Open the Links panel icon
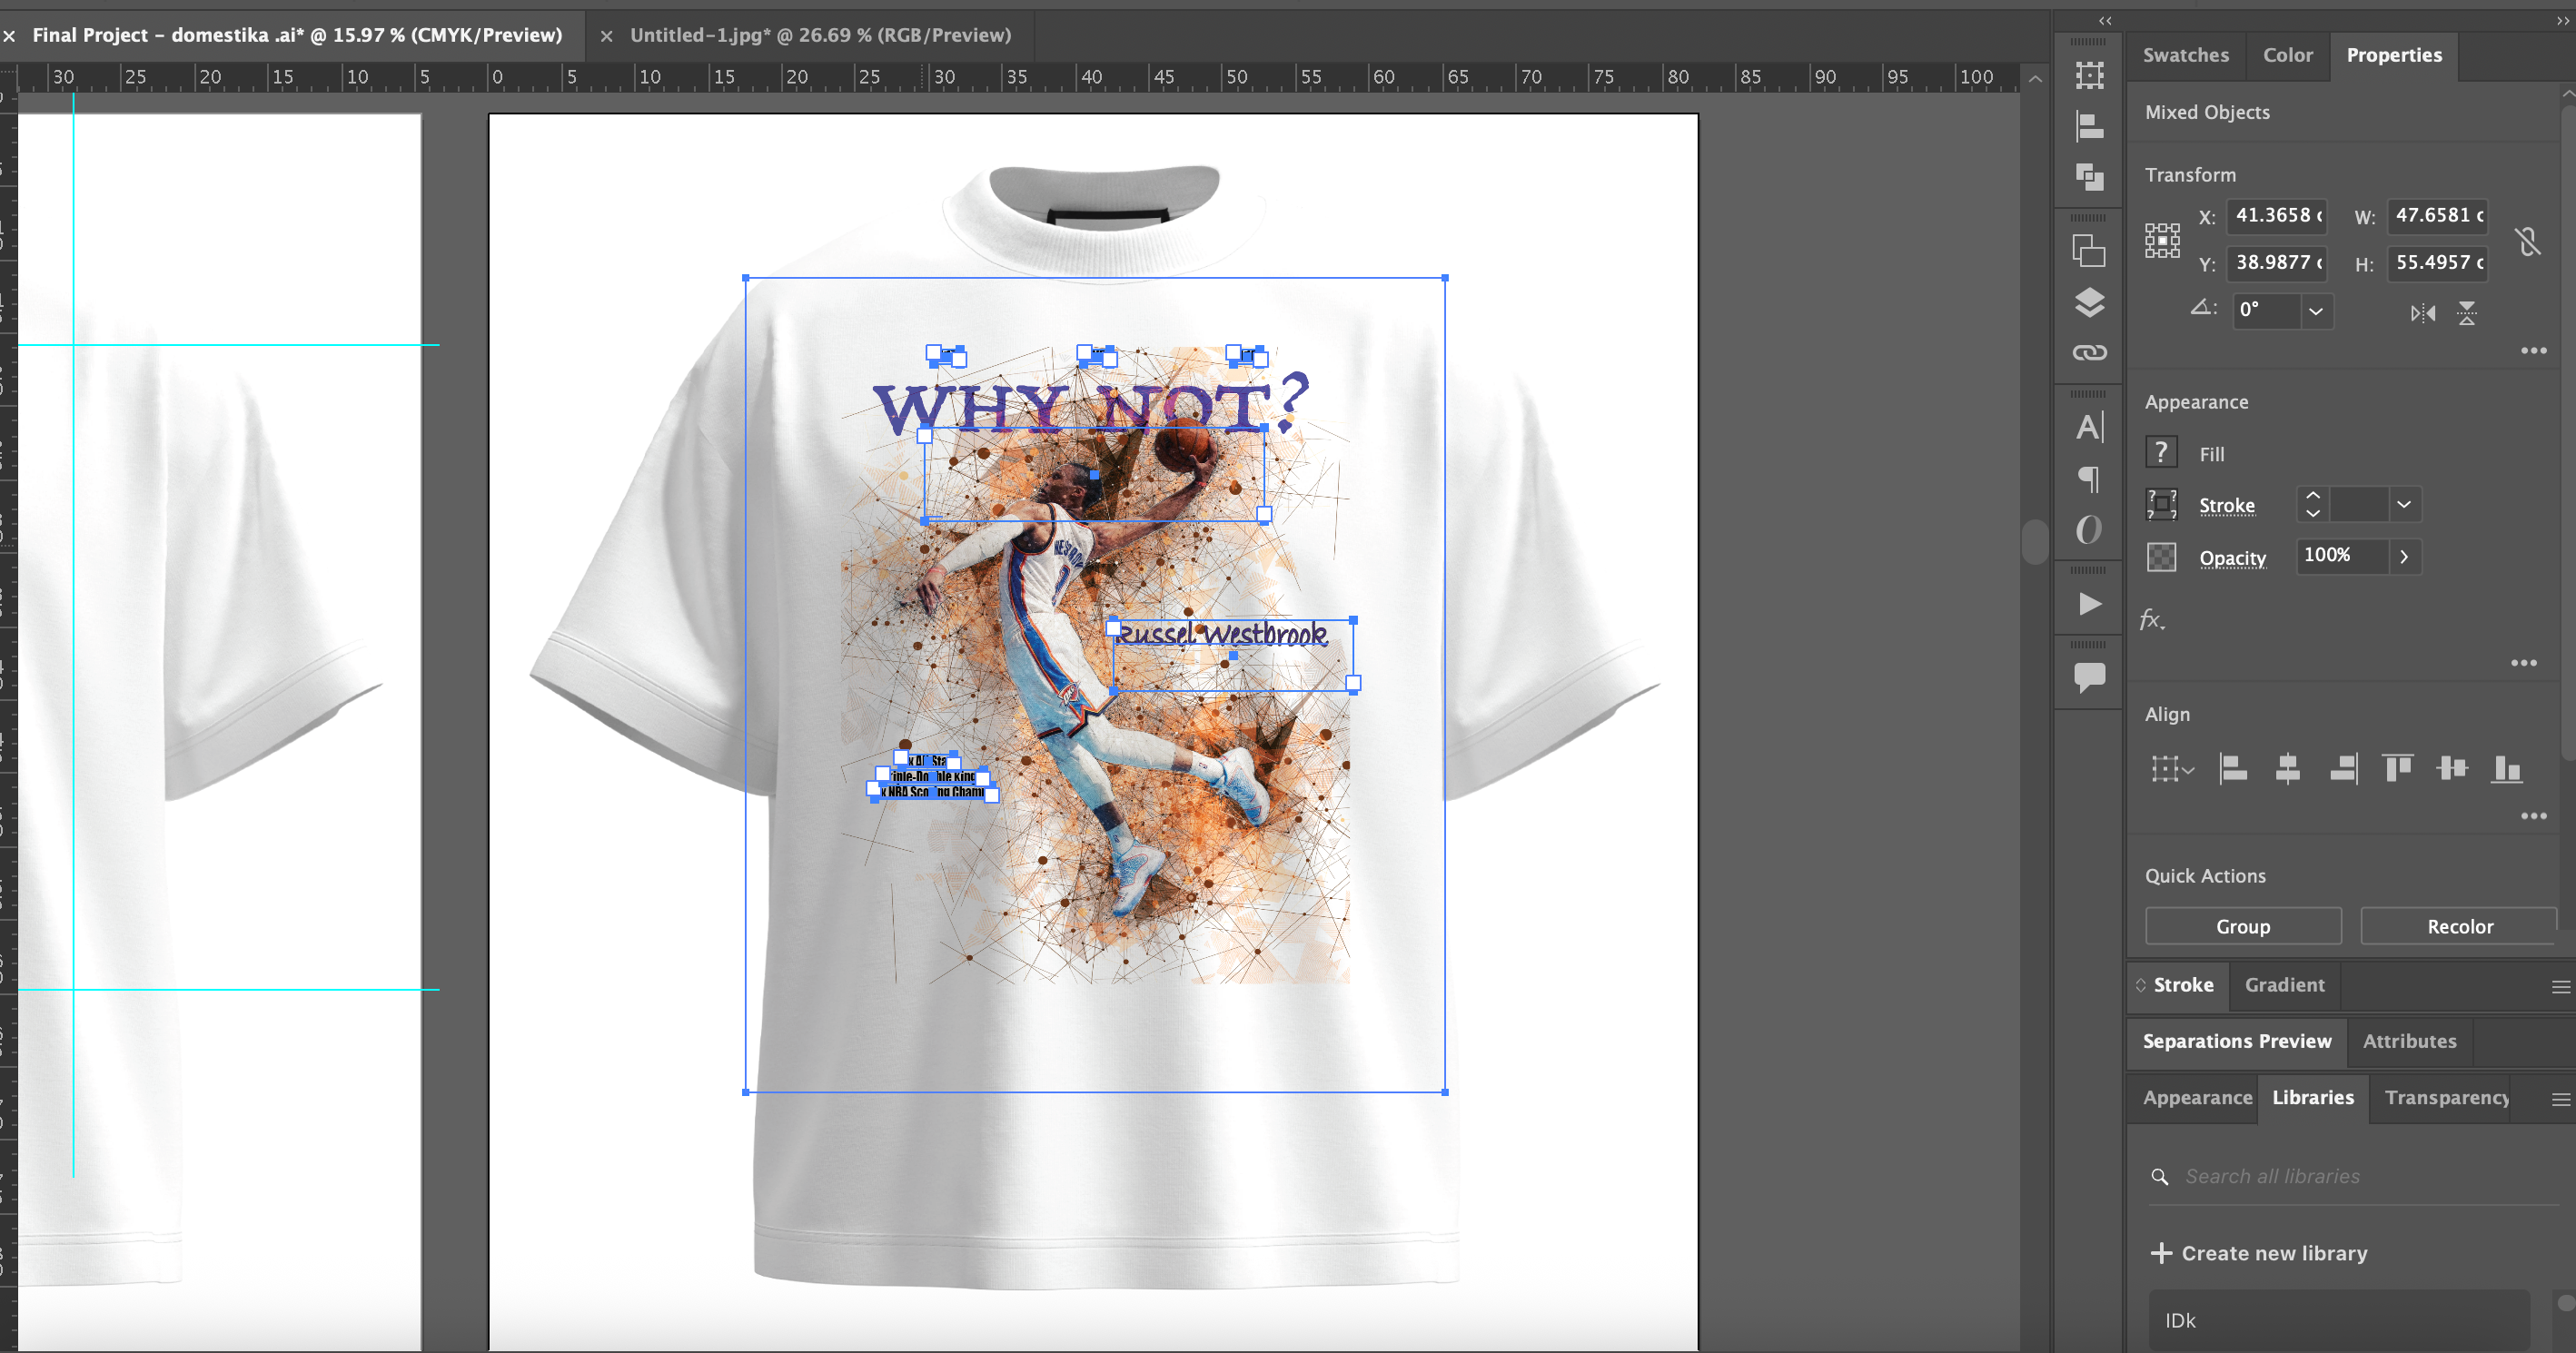The height and width of the screenshot is (1353, 2576). pos(2089,353)
